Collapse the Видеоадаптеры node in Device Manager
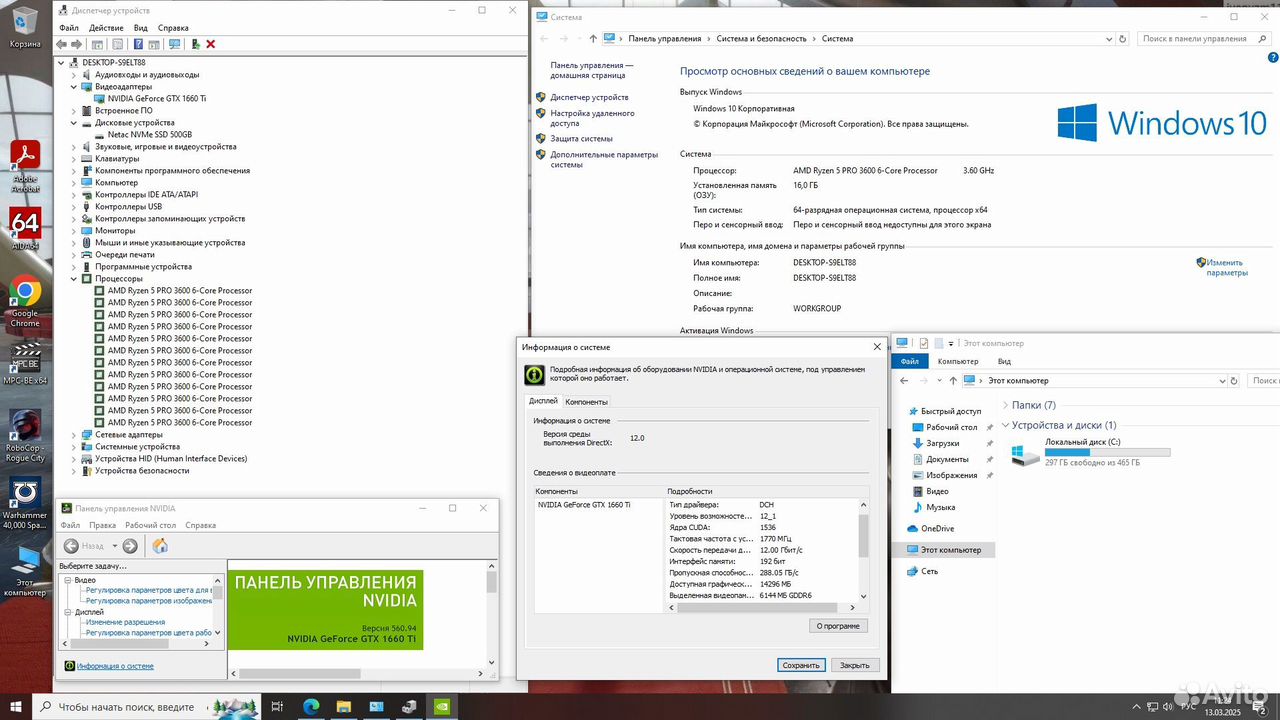Viewport: 1280px width, 720px height. [x=74, y=87]
